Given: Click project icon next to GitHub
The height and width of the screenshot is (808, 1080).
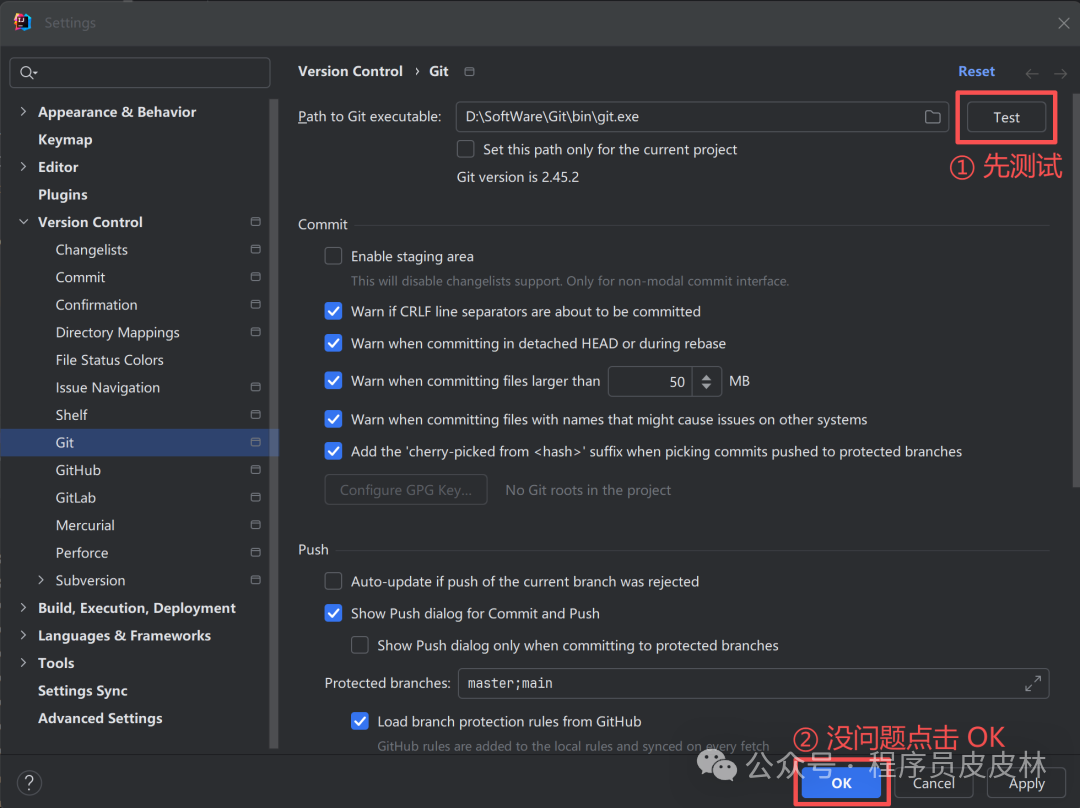Looking at the screenshot, I should tap(256, 470).
